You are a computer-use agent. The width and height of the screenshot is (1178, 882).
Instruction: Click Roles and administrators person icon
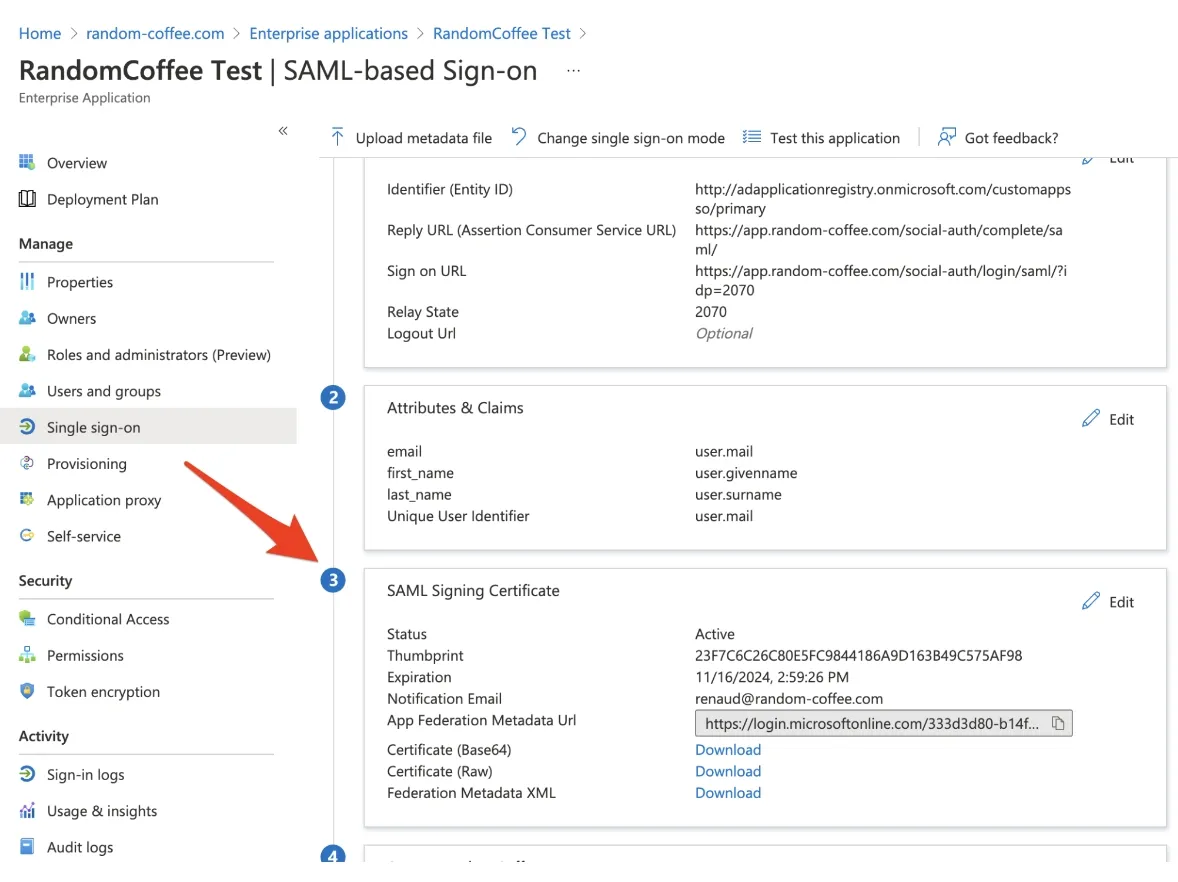point(27,354)
